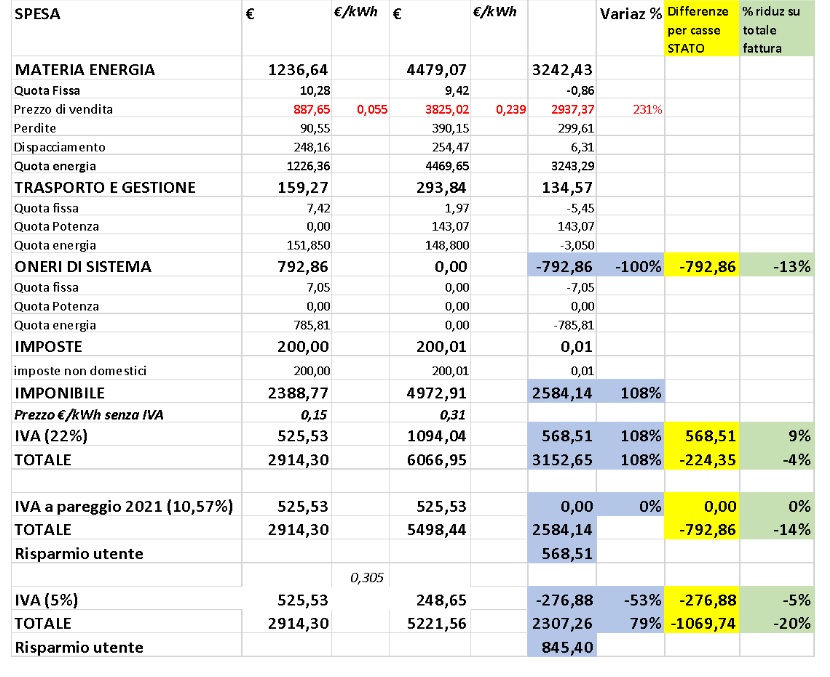Click the TRASPORTO E GESTIONE row label
Viewport: 830px width, 677px height.
pos(105,187)
